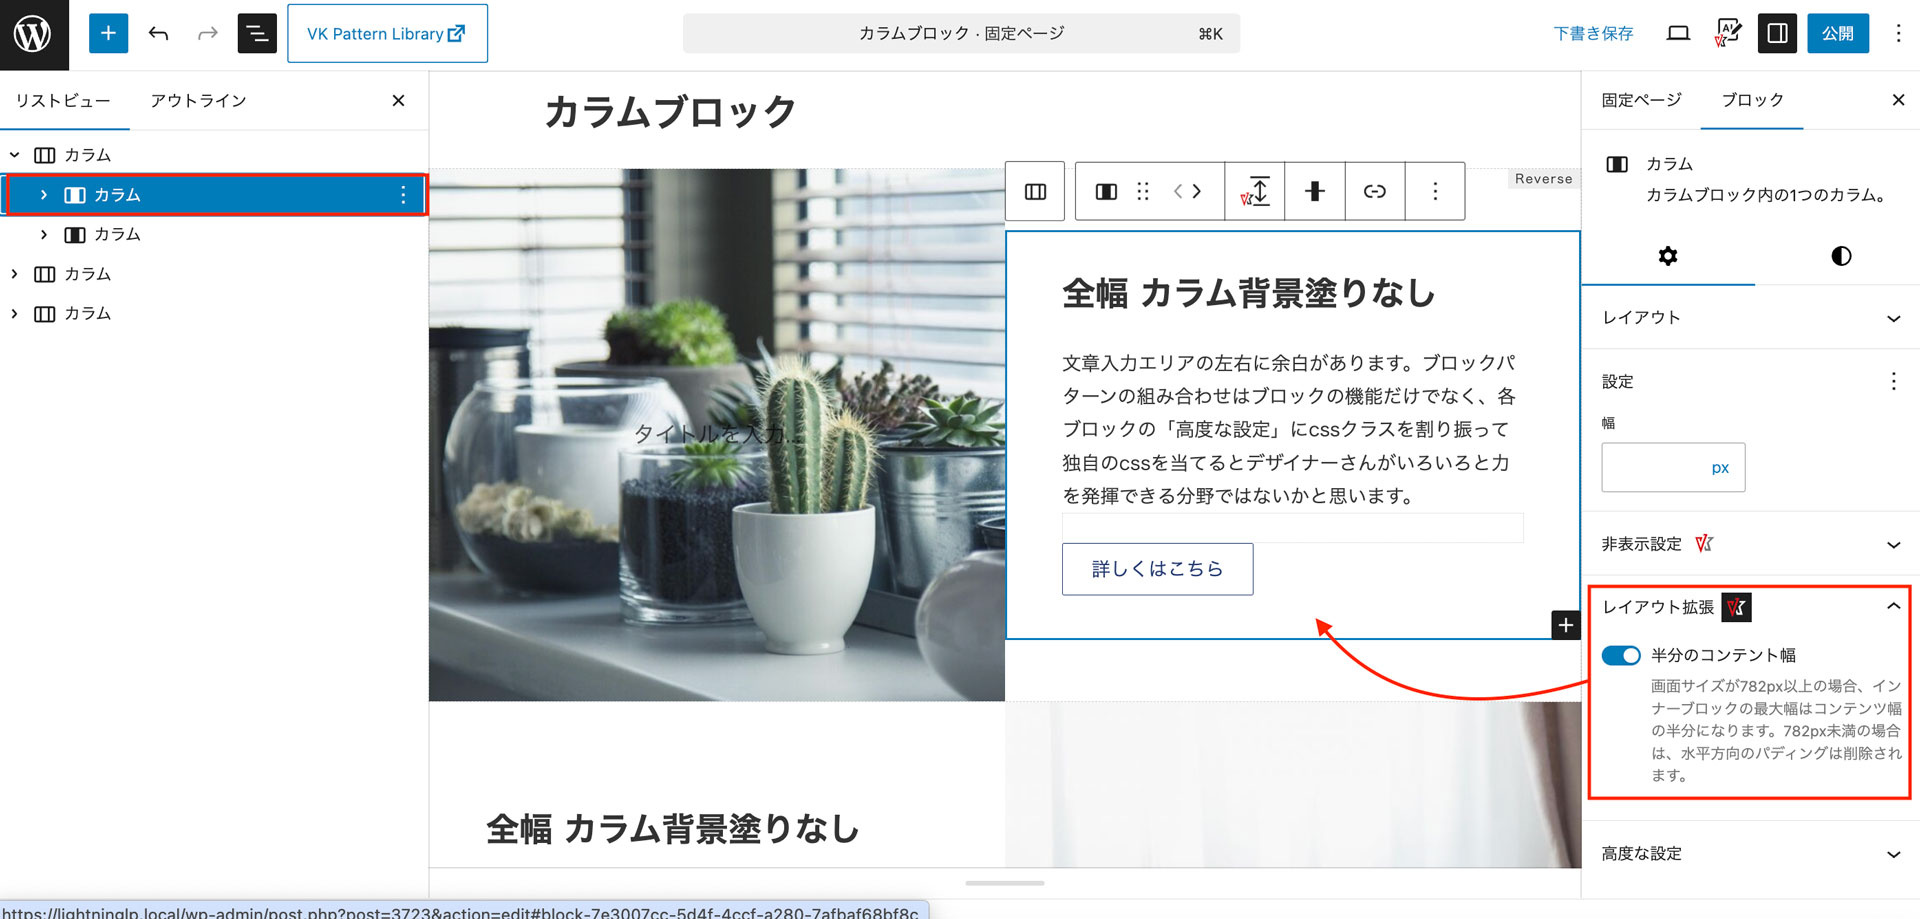
Task: Toggle the 半分のコンテント幅 switch
Action: [1621, 656]
